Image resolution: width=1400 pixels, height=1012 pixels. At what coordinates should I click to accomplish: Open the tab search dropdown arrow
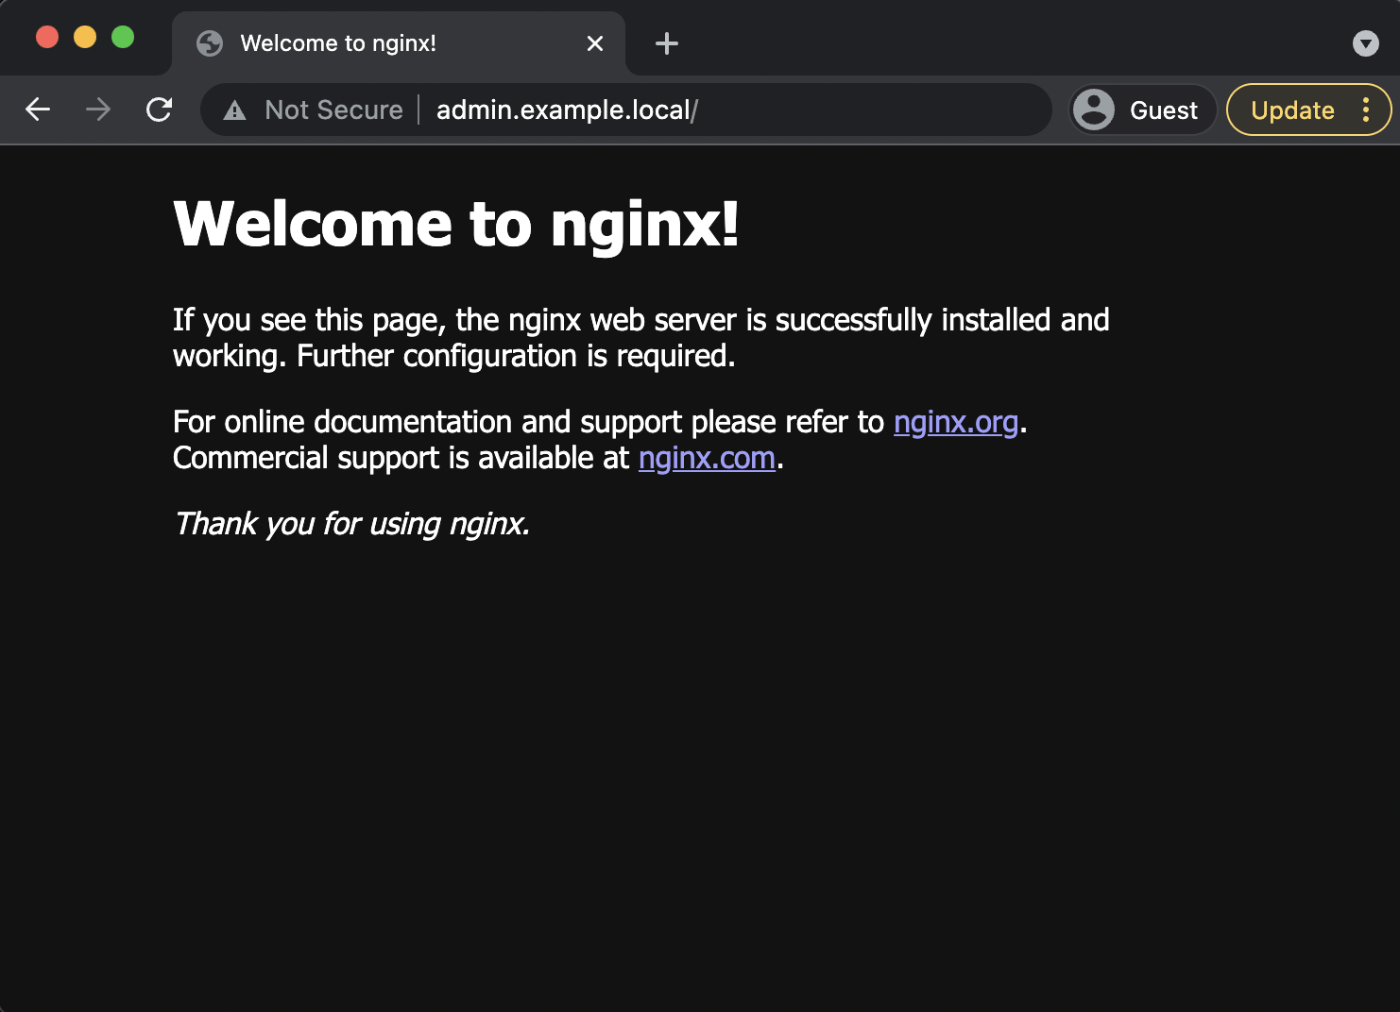[1366, 43]
